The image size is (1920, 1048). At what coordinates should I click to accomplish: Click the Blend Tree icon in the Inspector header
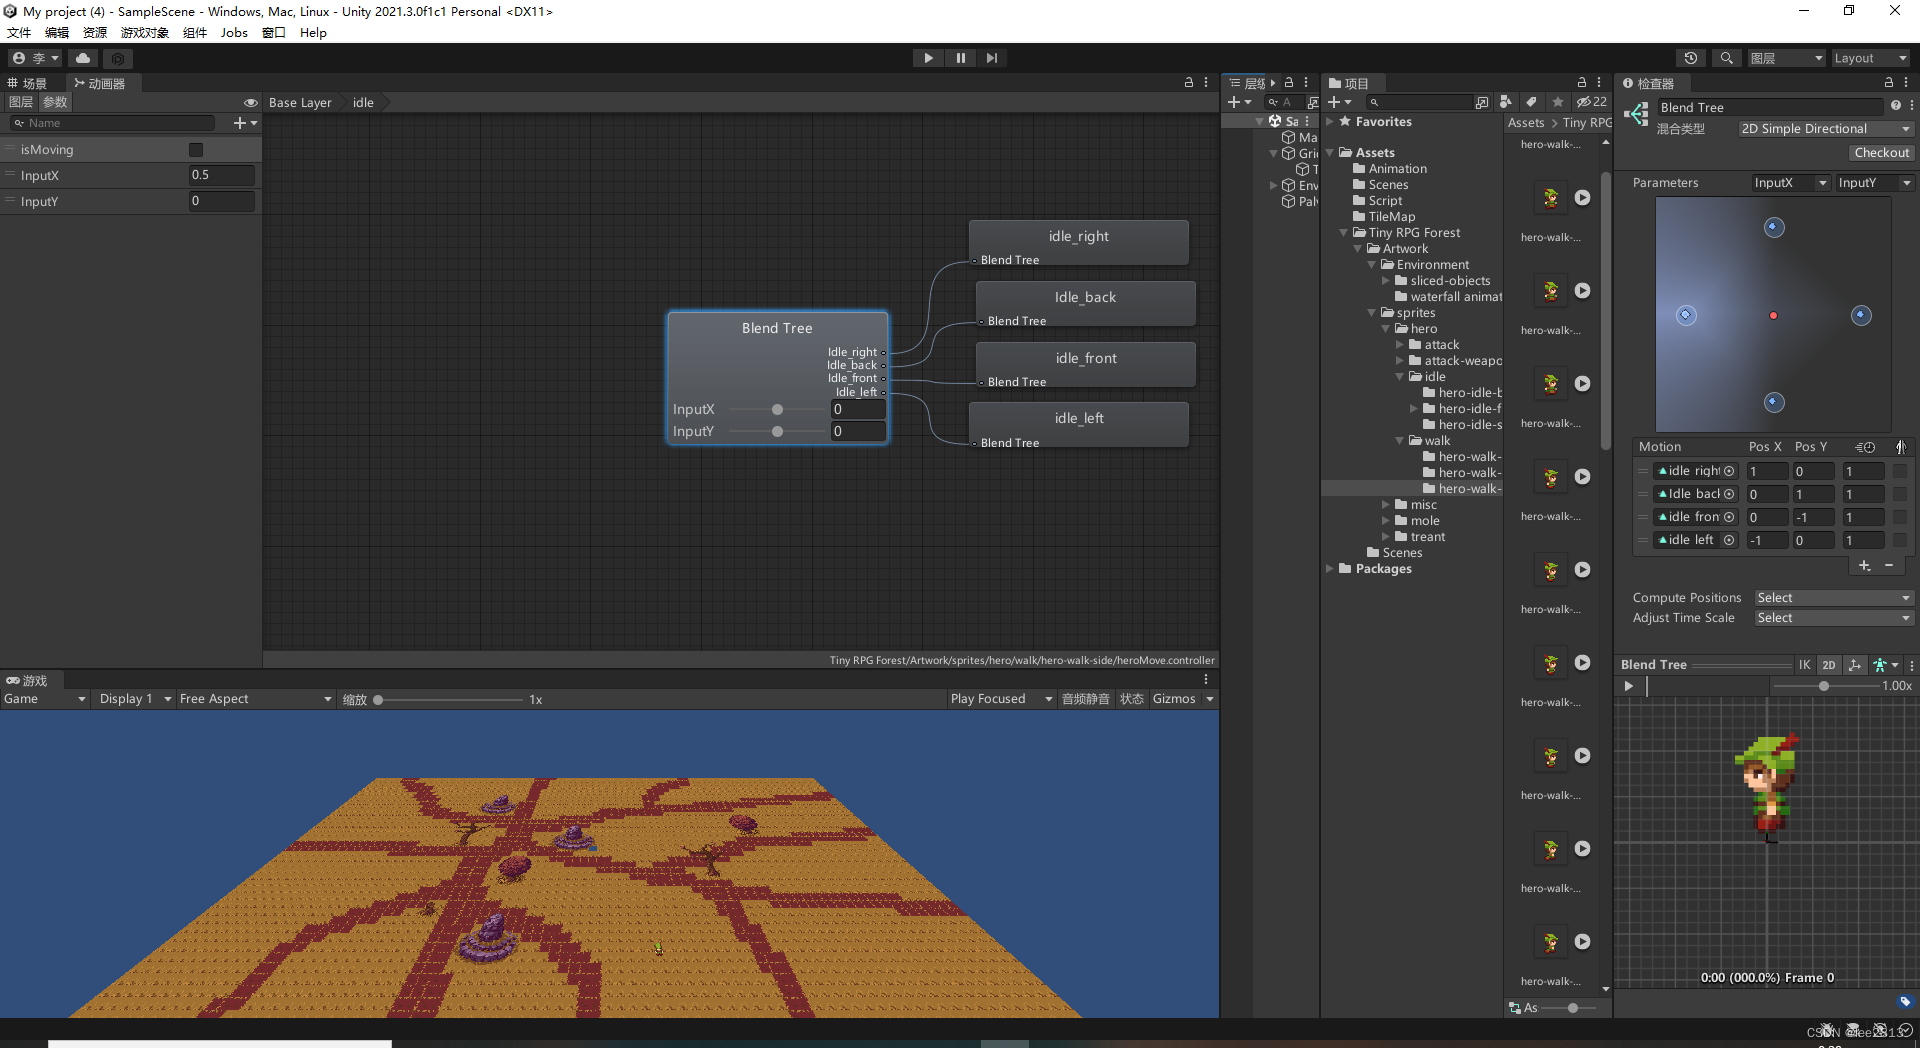1637,115
